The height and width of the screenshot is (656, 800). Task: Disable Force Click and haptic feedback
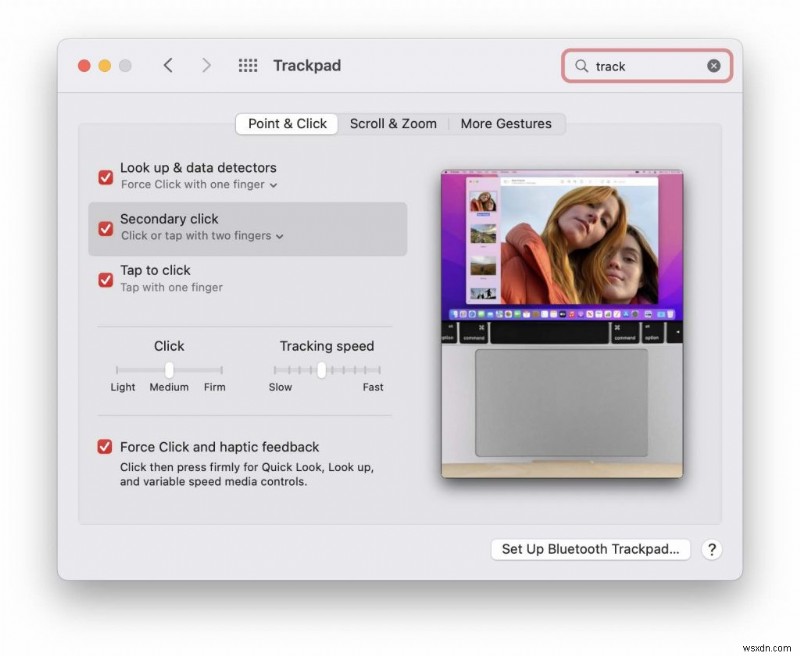[x=105, y=447]
